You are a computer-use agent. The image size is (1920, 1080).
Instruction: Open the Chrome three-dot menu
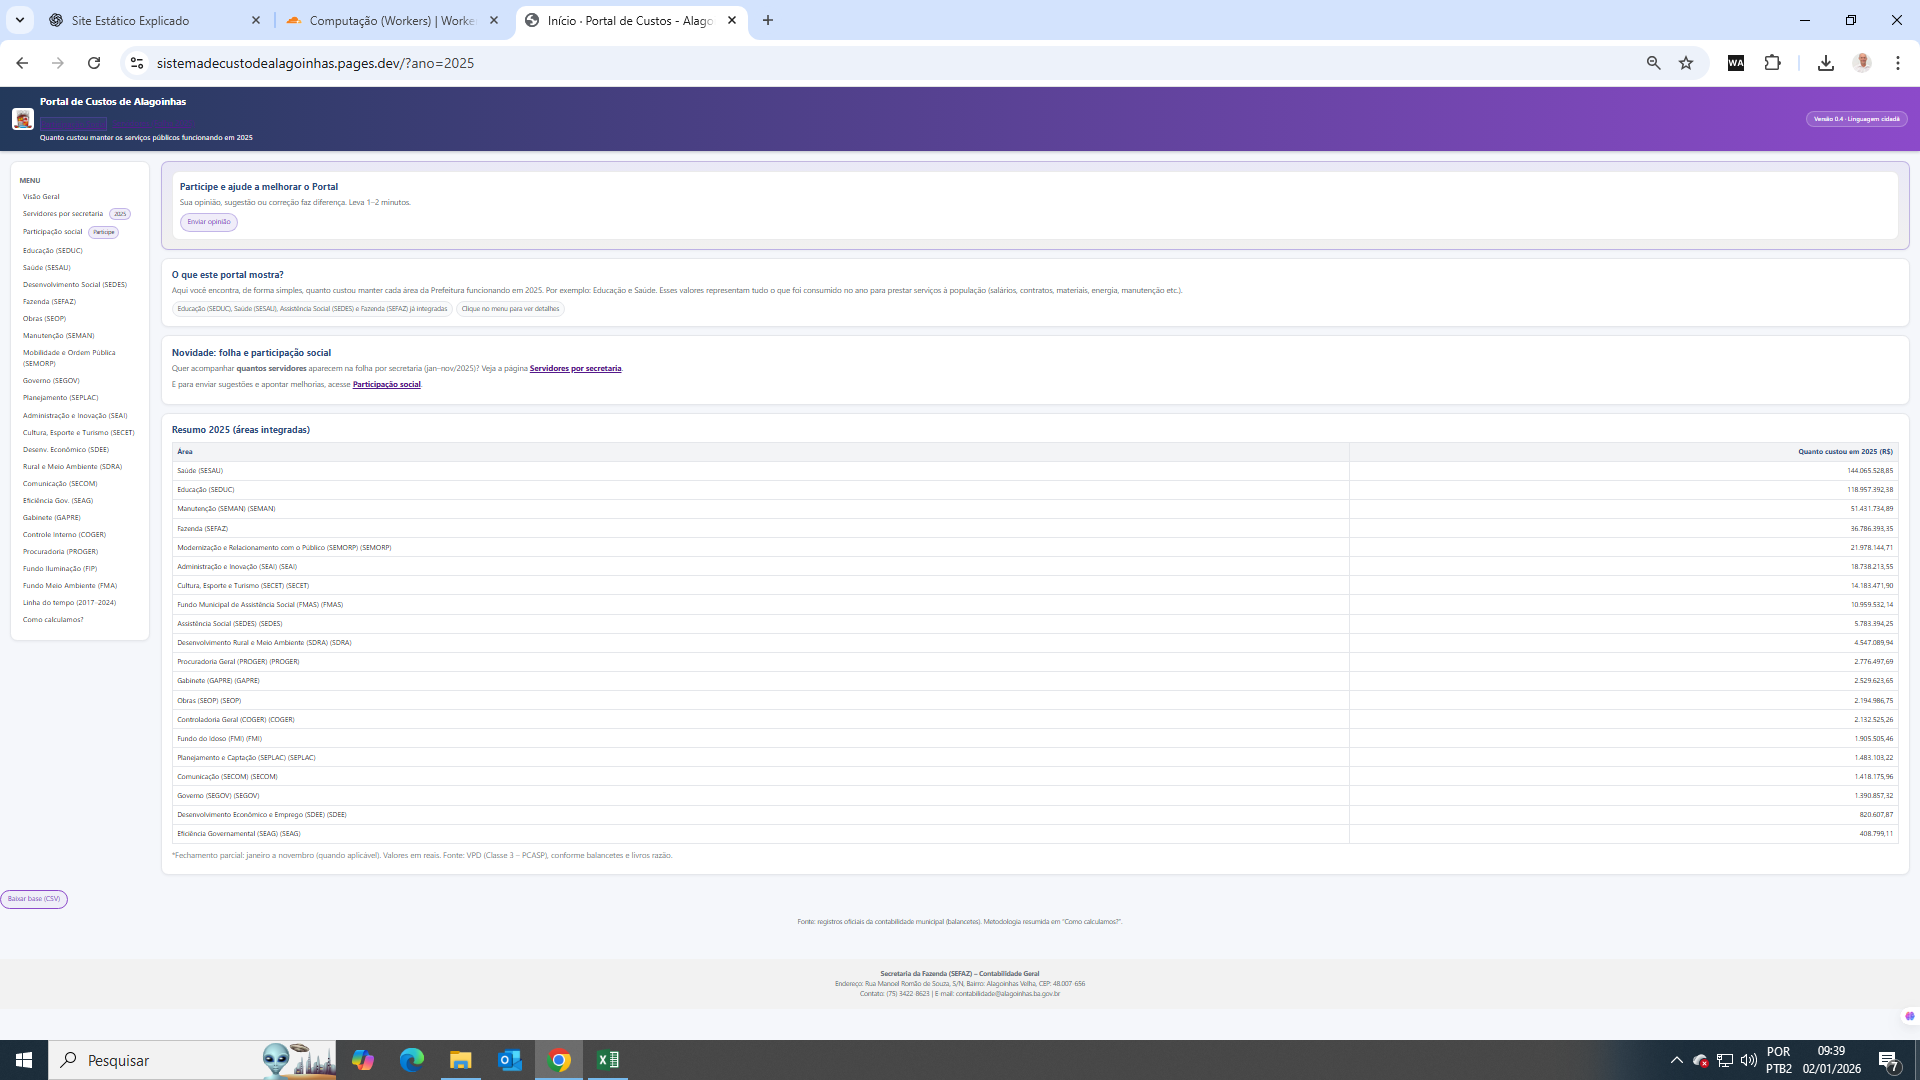[1897, 63]
